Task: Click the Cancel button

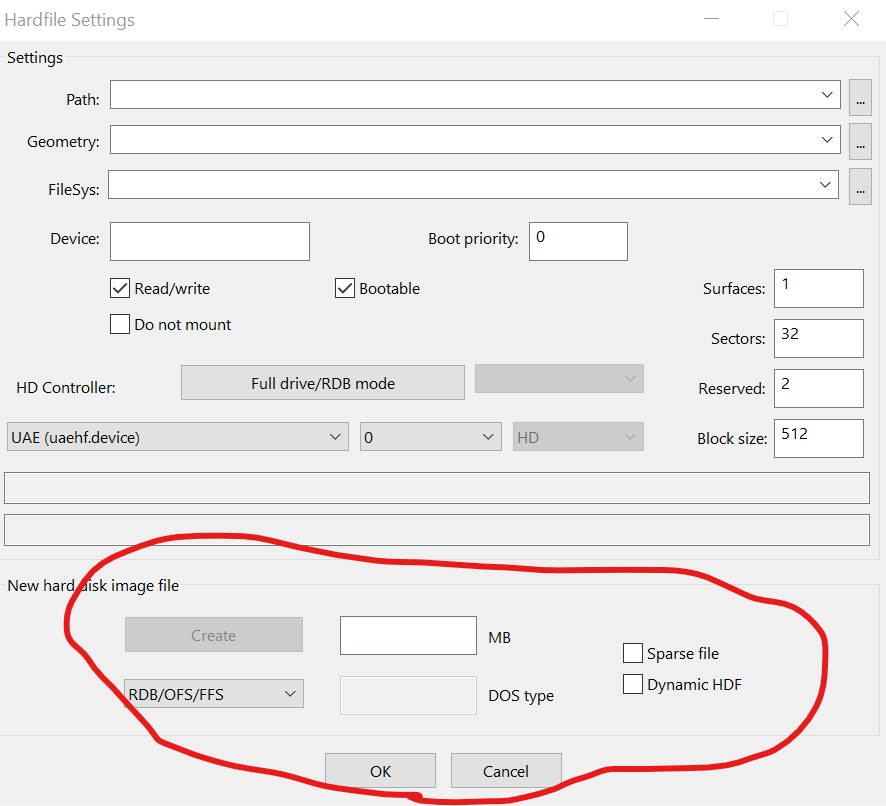Action: [506, 771]
